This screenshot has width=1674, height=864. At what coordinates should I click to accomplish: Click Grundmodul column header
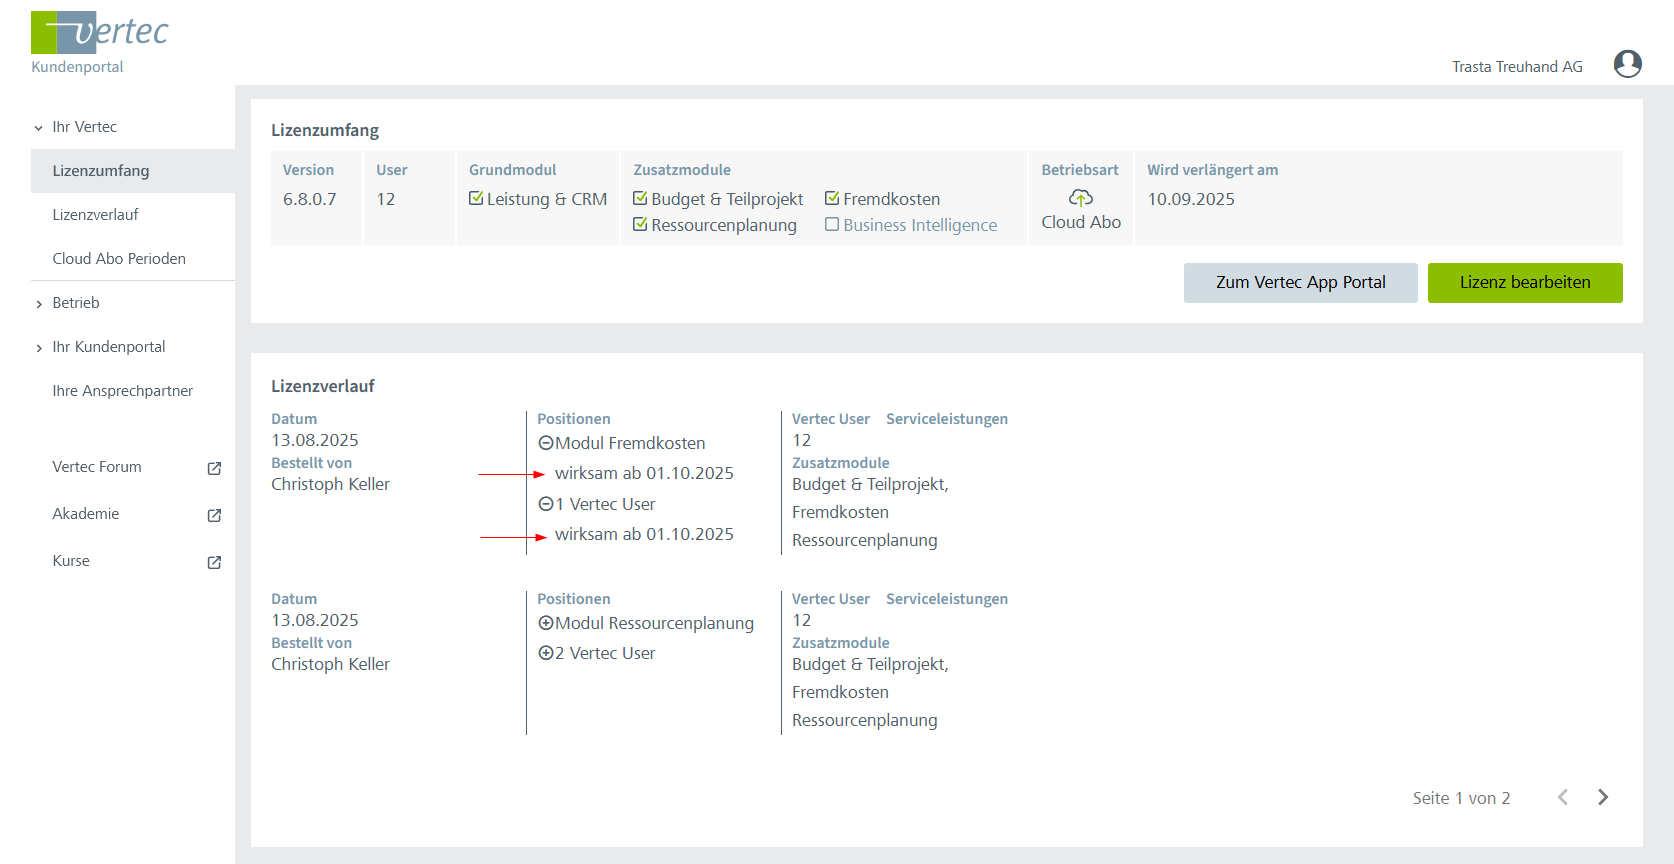click(512, 170)
